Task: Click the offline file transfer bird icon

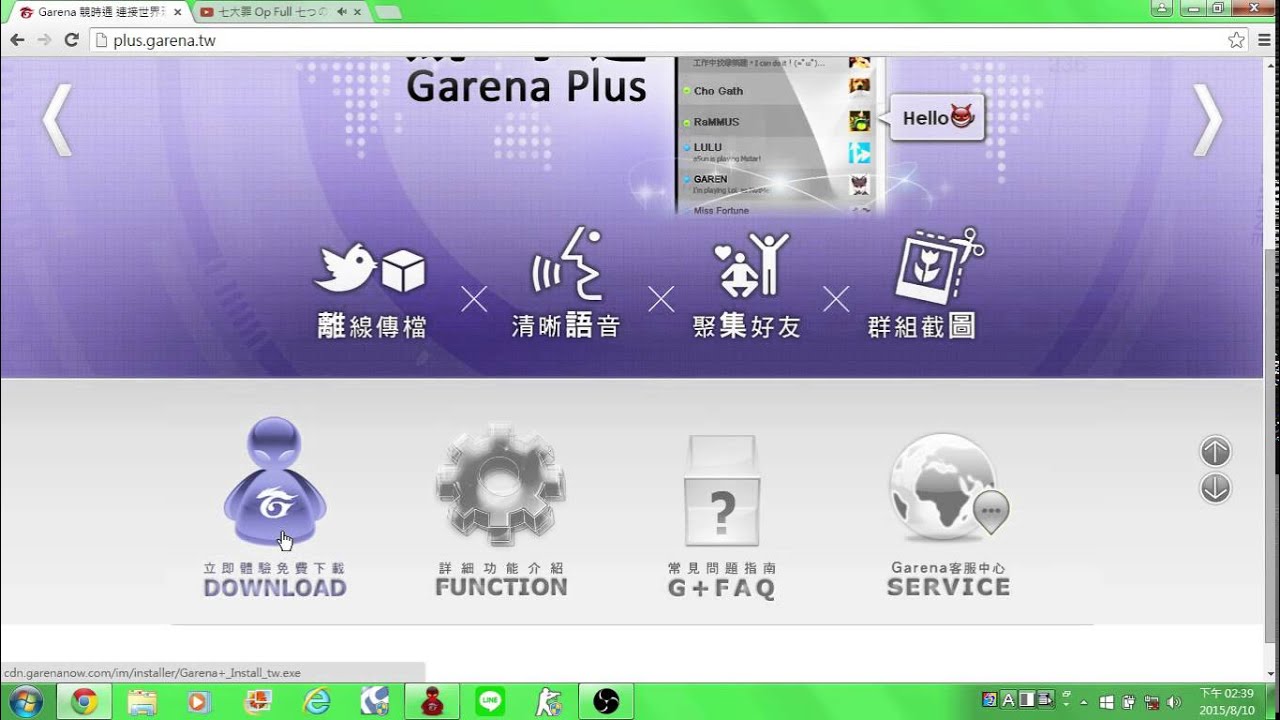Action: coord(370,270)
